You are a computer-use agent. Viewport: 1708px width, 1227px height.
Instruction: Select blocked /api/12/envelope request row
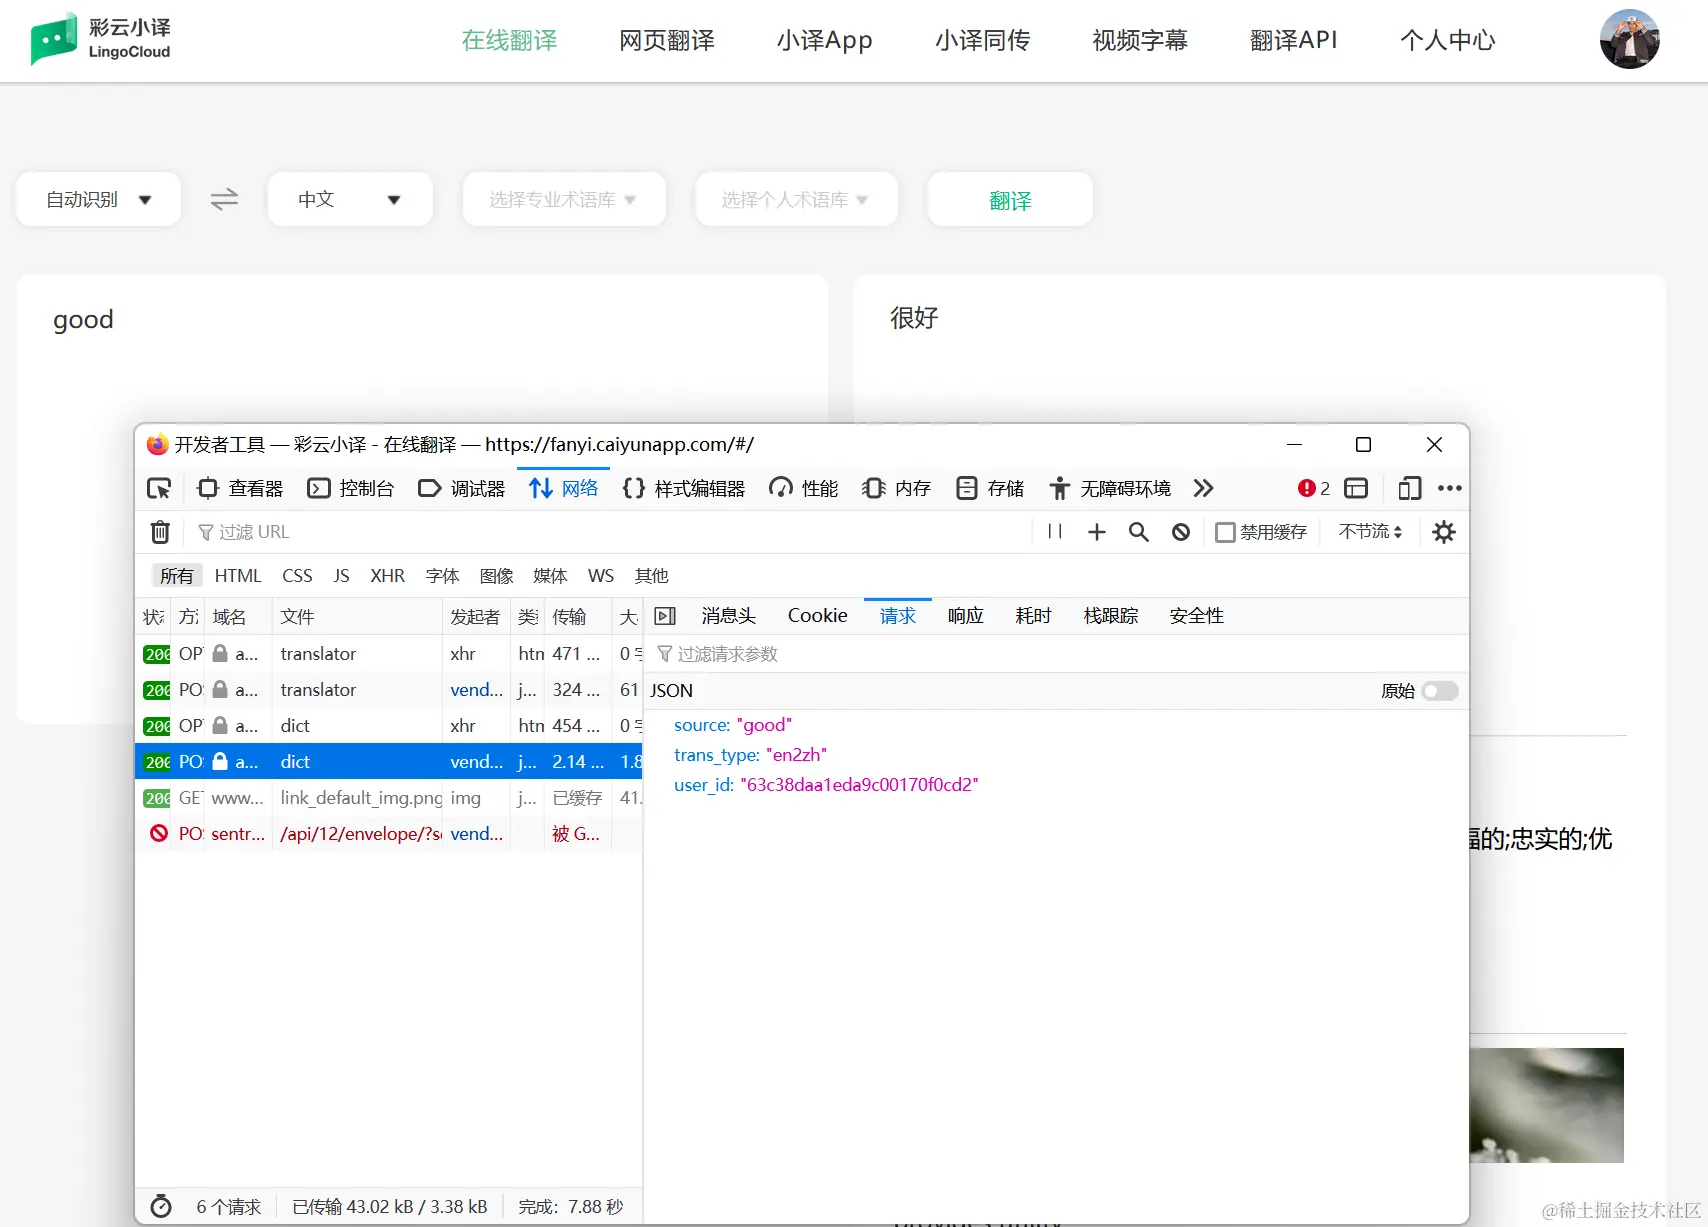click(389, 834)
